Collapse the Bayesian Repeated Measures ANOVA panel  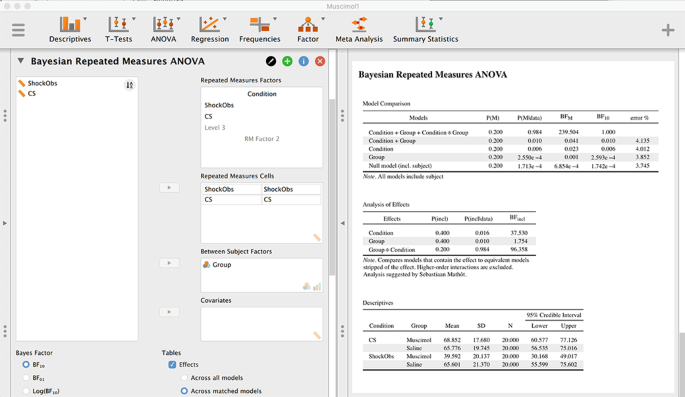coord(21,61)
